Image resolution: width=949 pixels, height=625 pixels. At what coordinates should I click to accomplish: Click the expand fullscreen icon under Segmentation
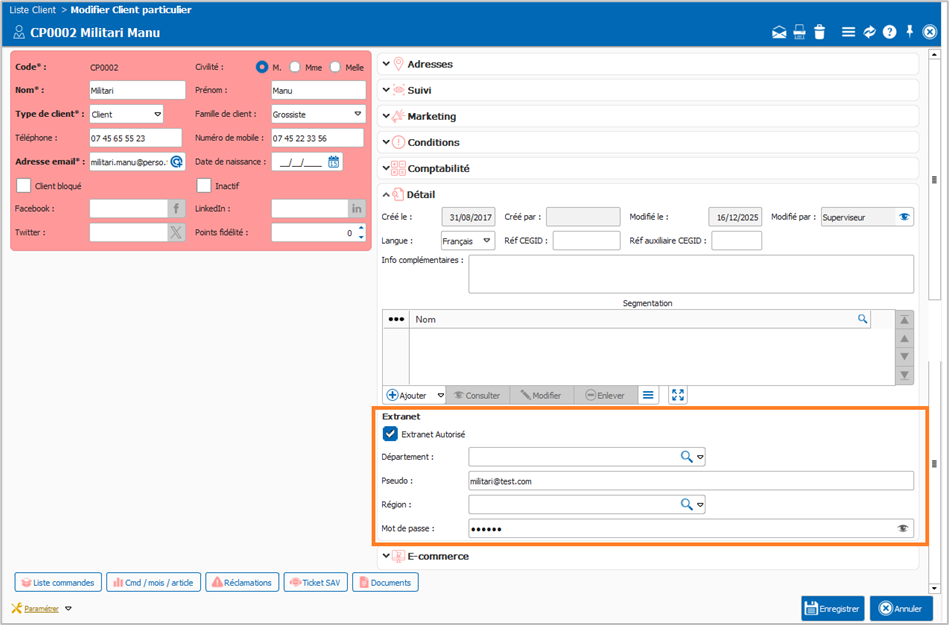coord(678,395)
